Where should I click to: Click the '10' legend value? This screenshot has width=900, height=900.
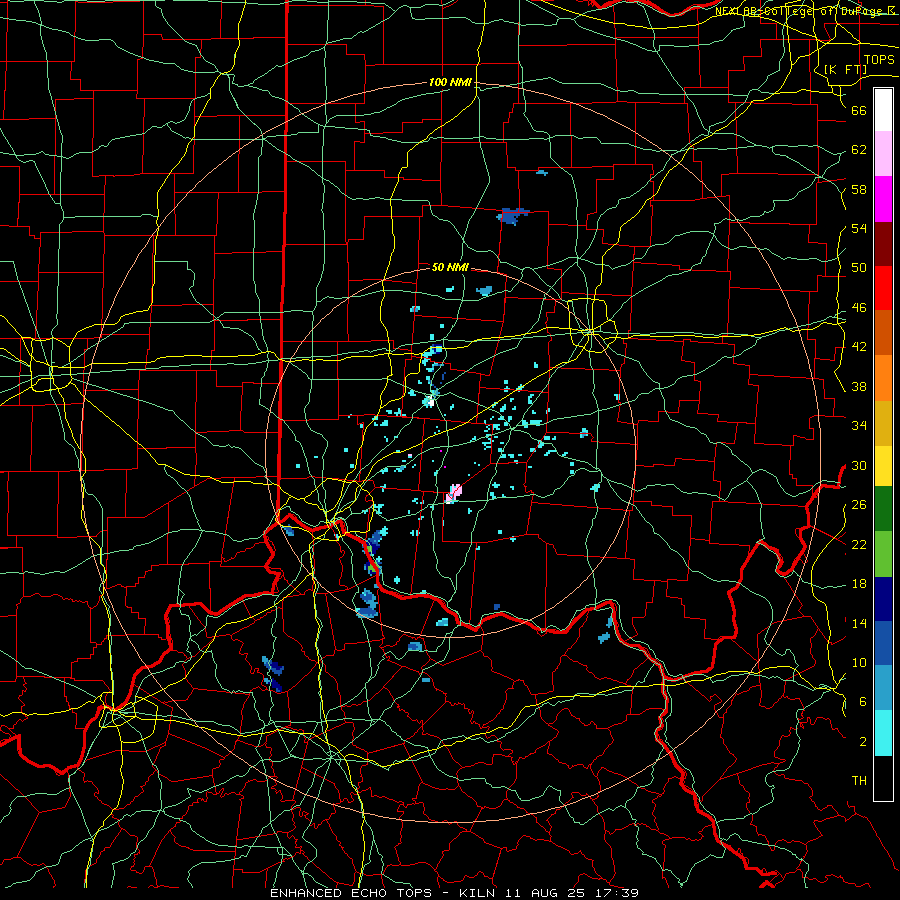pos(859,662)
